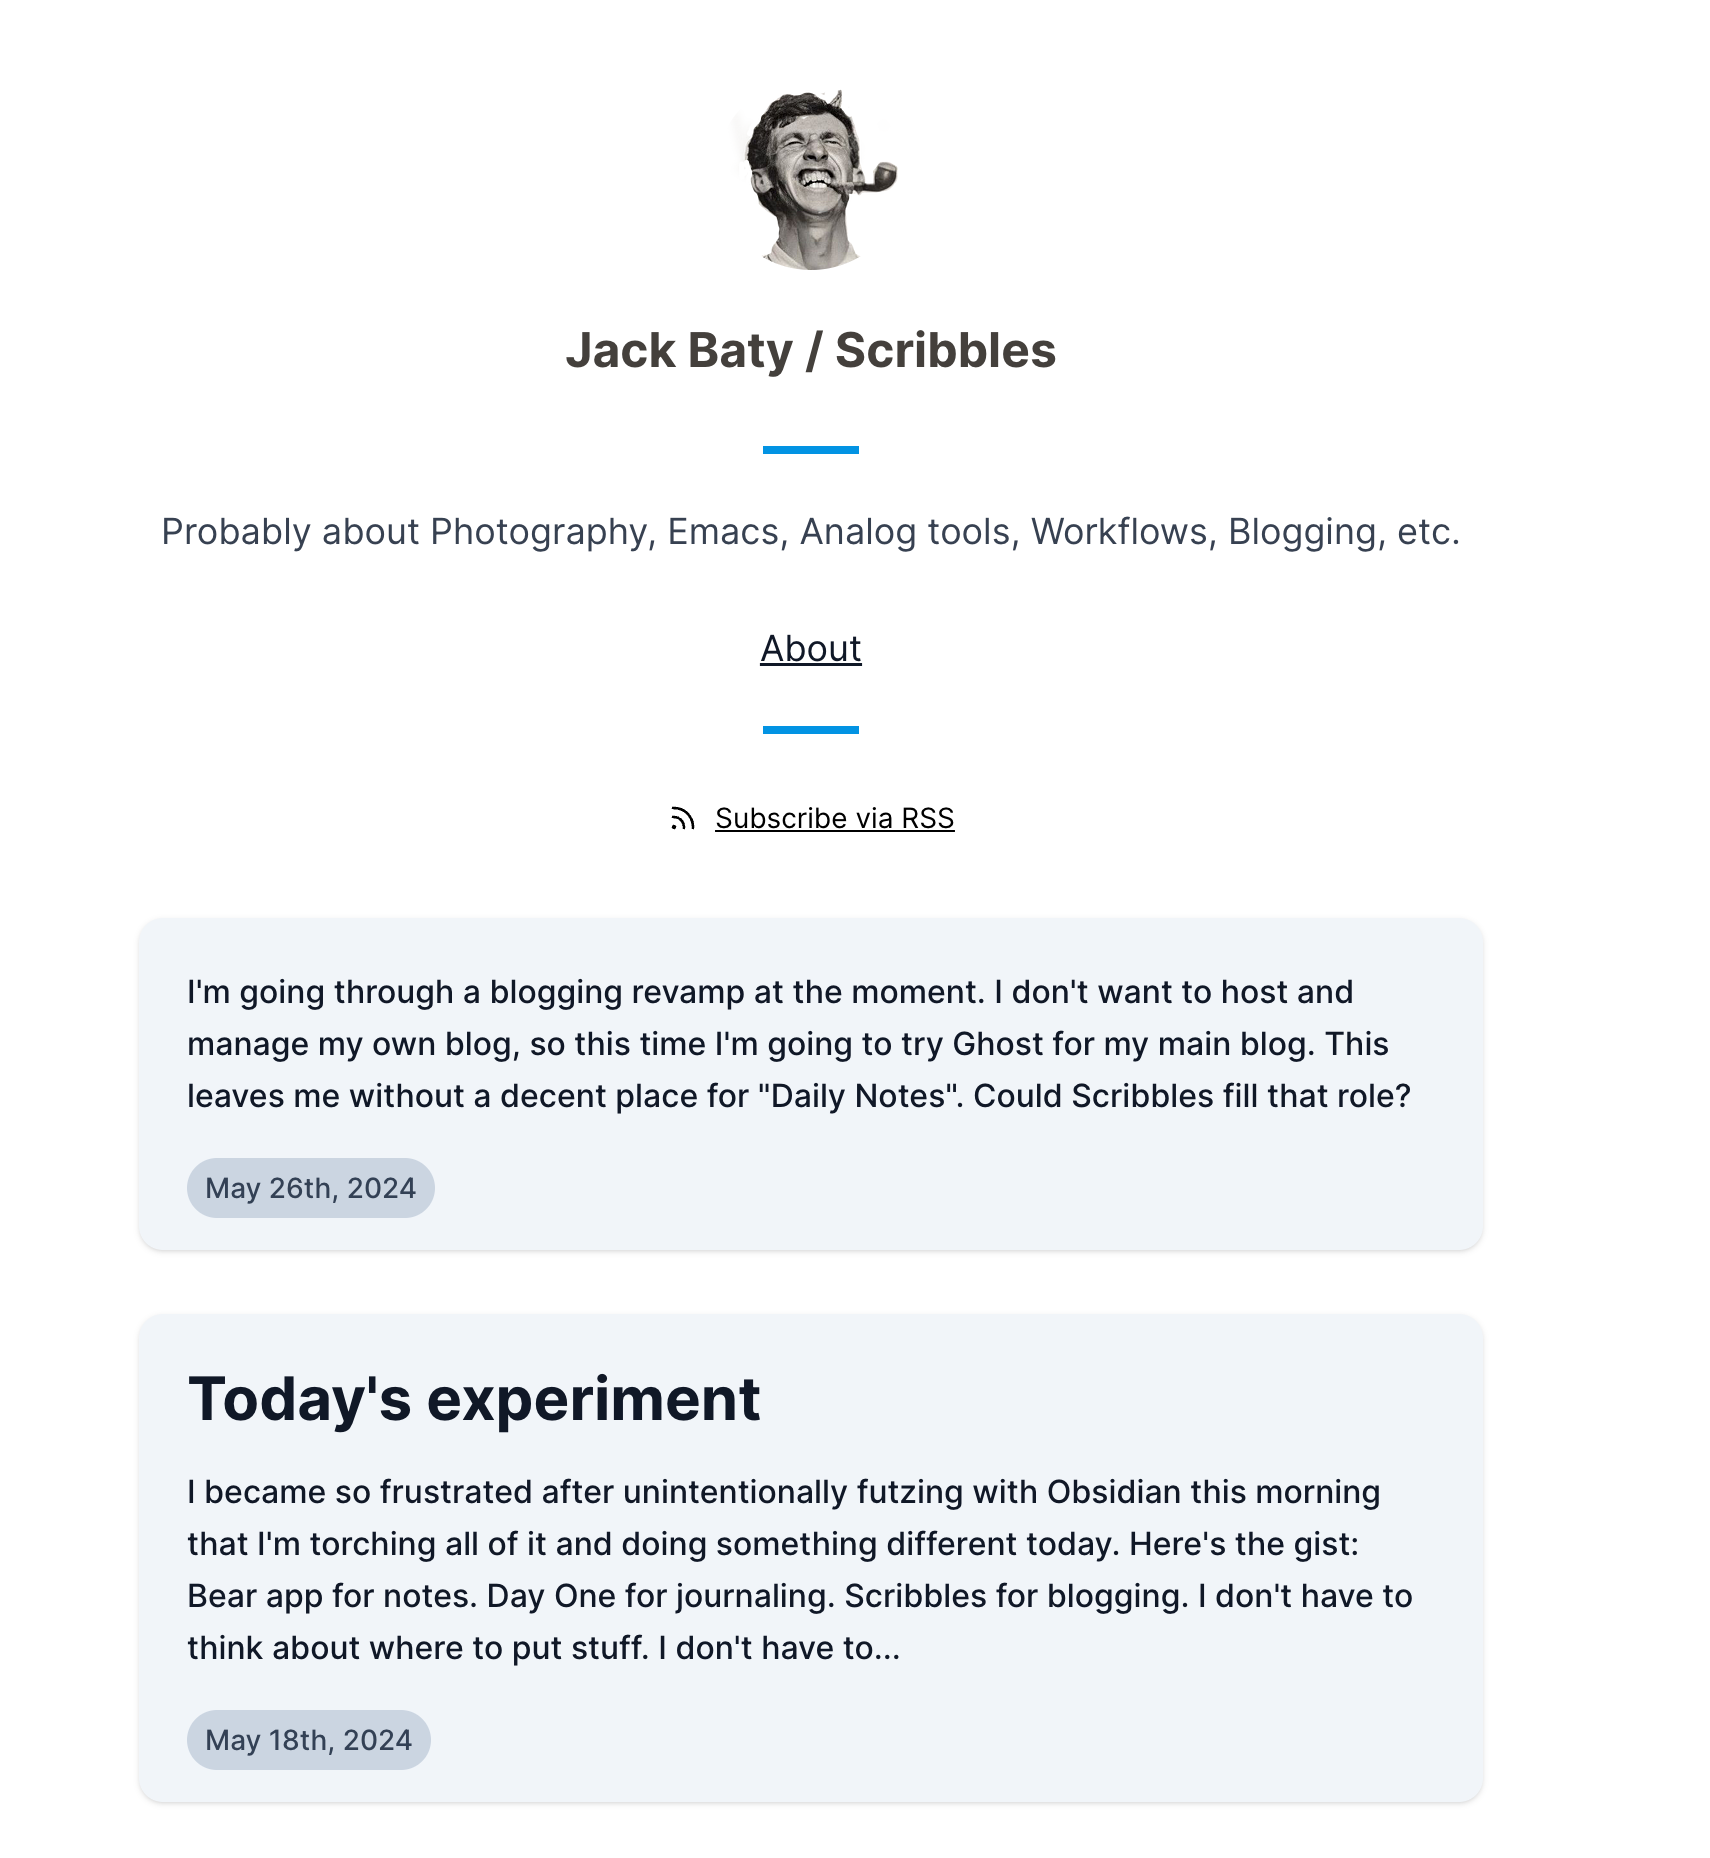Click the May 18th, 2024 date badge
Image resolution: width=1710 pixels, height=1858 pixels.
308,1740
